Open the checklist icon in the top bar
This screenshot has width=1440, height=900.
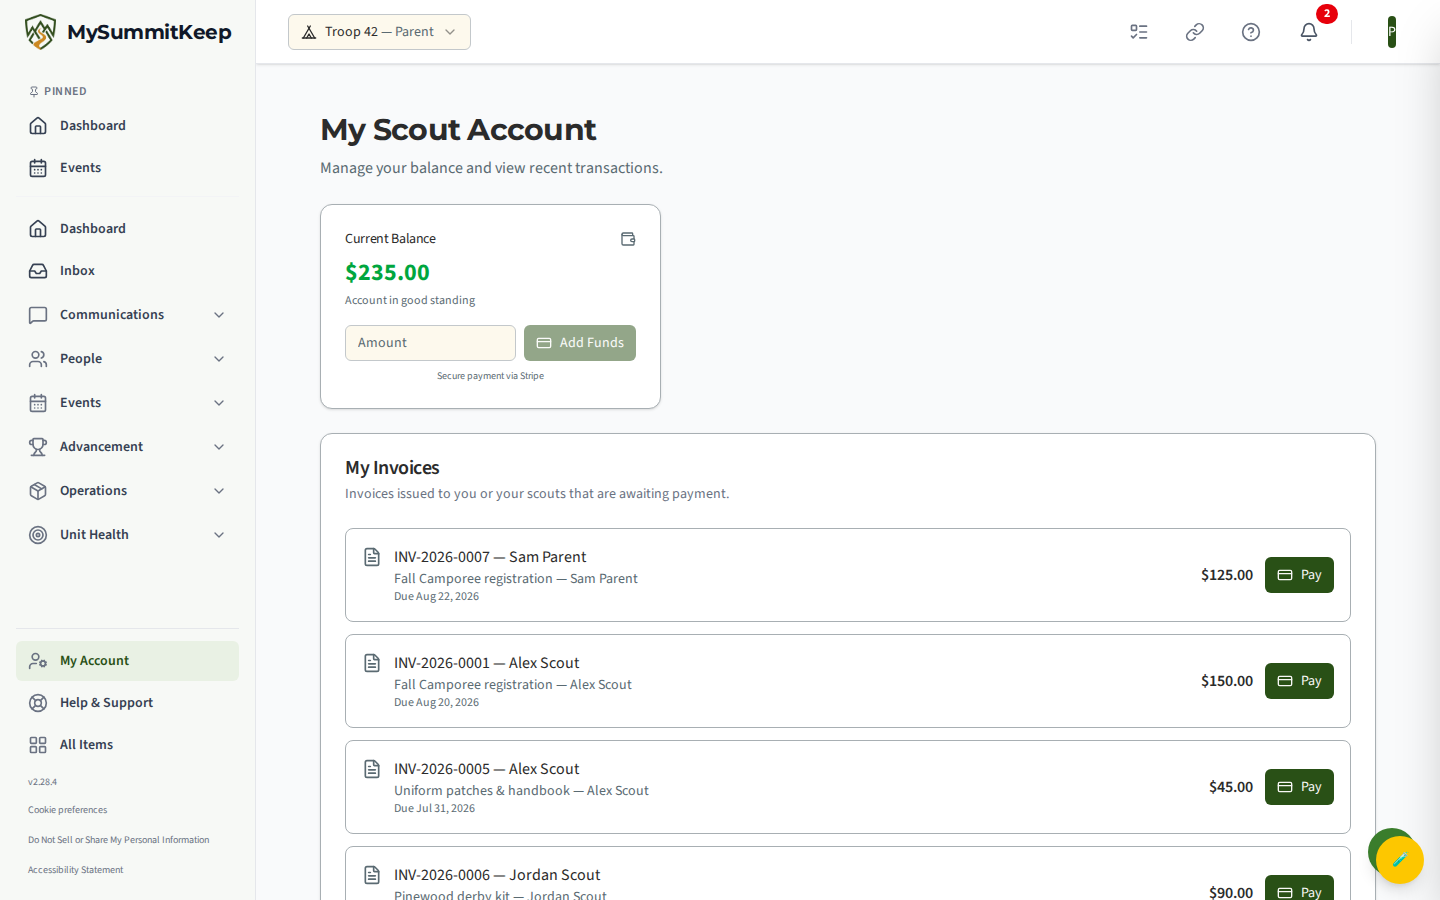1139,32
